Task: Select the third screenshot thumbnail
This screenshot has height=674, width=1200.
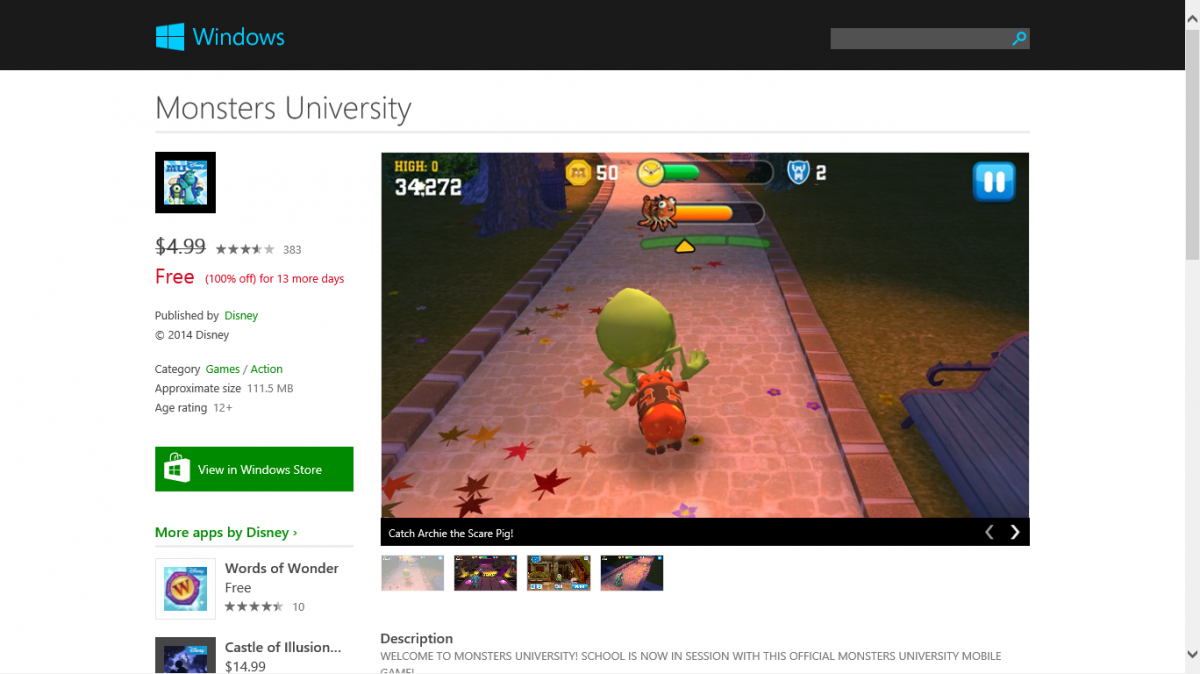Action: pyautogui.click(x=559, y=573)
